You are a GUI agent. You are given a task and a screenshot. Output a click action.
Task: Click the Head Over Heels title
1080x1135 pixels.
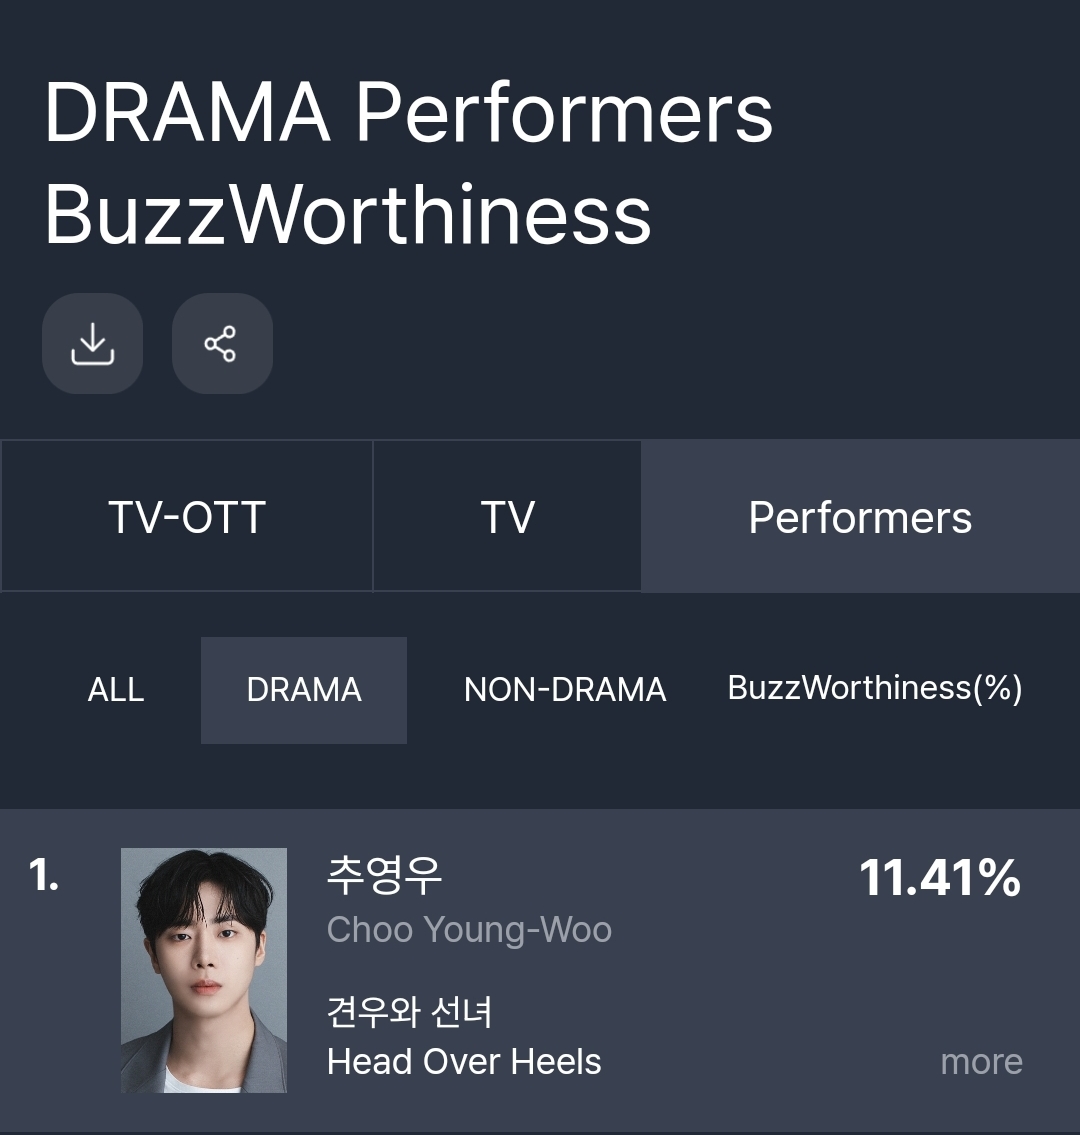click(x=464, y=1062)
